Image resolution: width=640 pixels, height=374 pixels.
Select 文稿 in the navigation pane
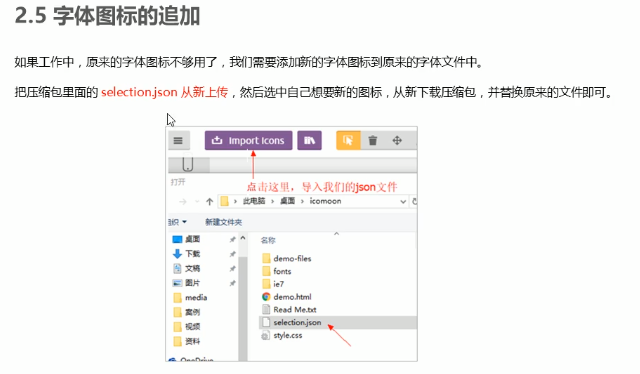click(x=192, y=268)
